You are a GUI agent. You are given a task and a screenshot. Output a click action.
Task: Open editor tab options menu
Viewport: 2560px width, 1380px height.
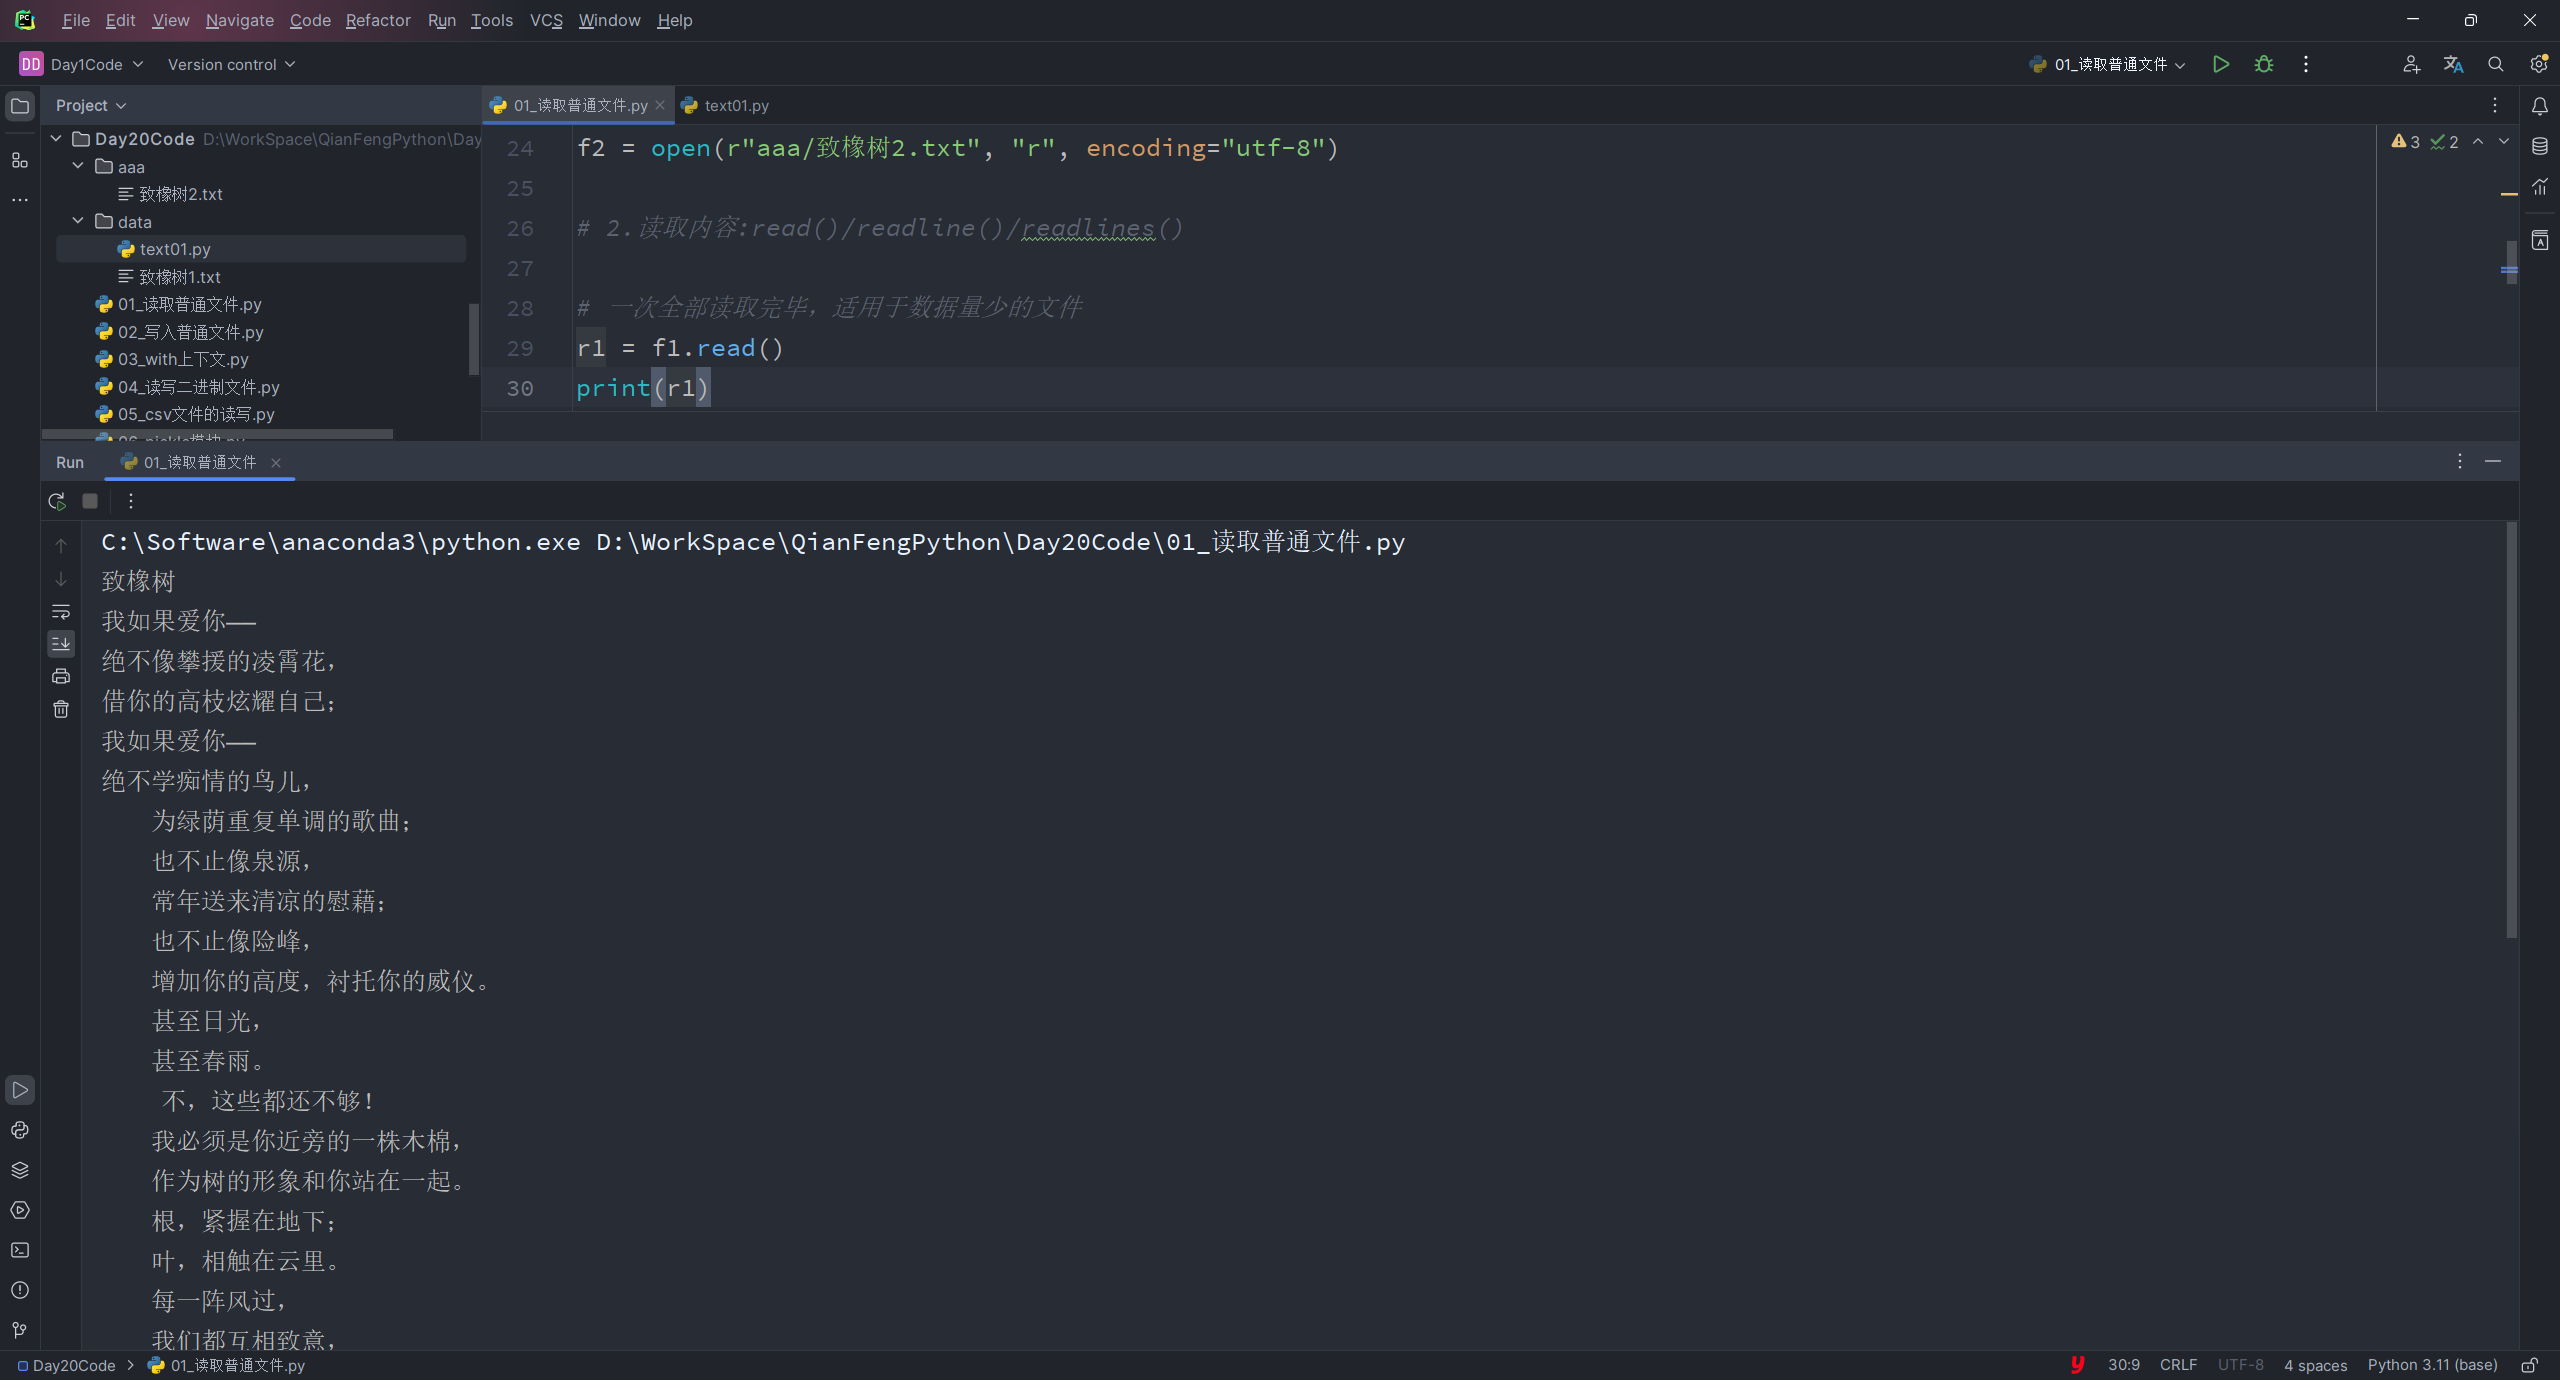(2495, 105)
